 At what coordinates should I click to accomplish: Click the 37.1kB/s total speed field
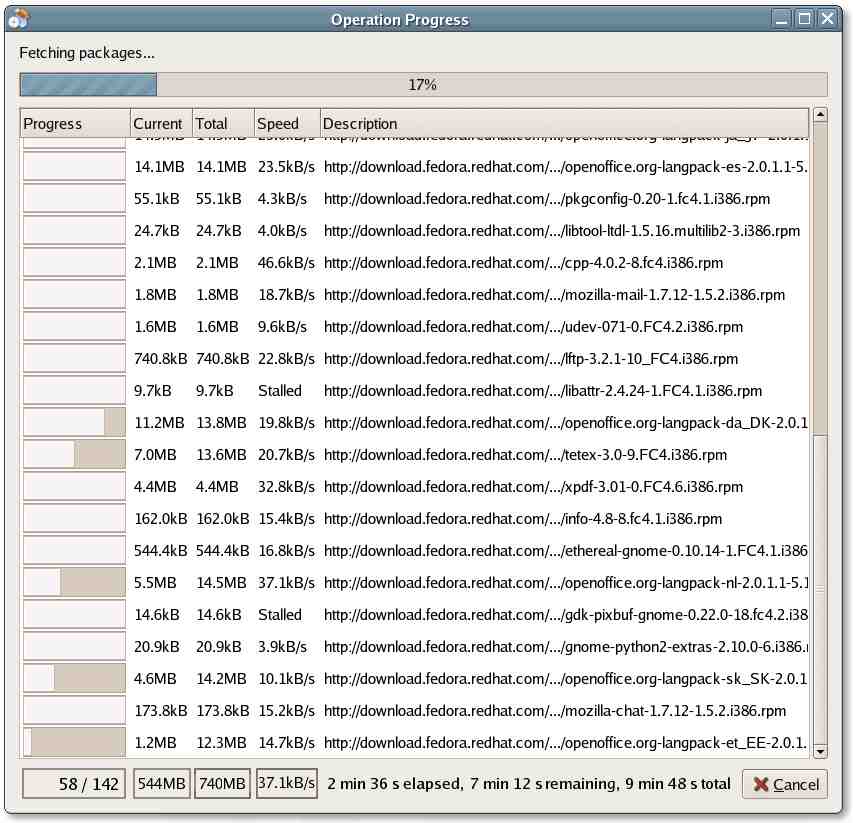point(287,784)
